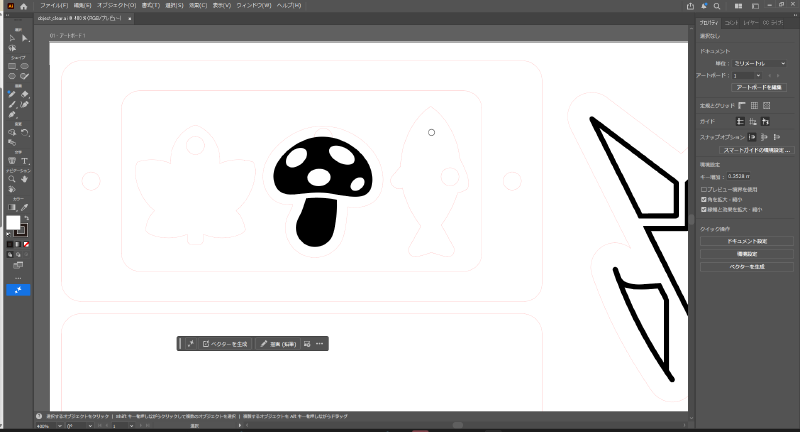Click ベクターを生成 in the Properties panel

[x=747, y=267]
